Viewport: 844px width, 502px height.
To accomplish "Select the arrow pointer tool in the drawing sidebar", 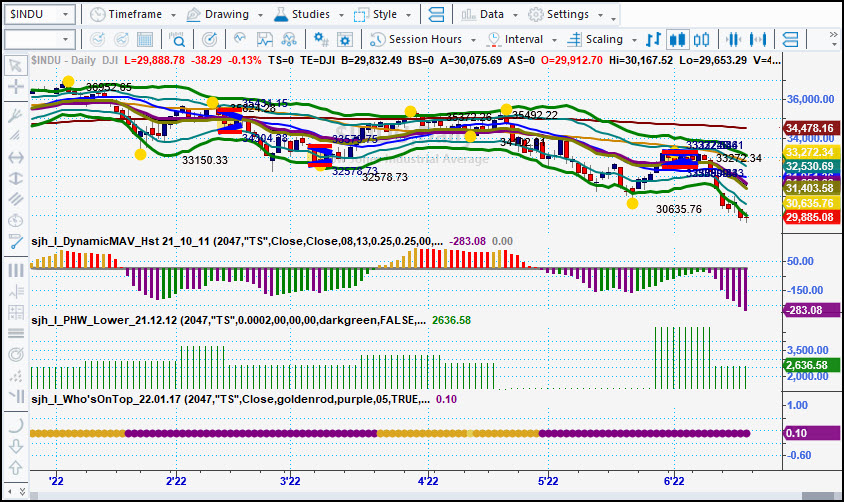I will click(16, 66).
